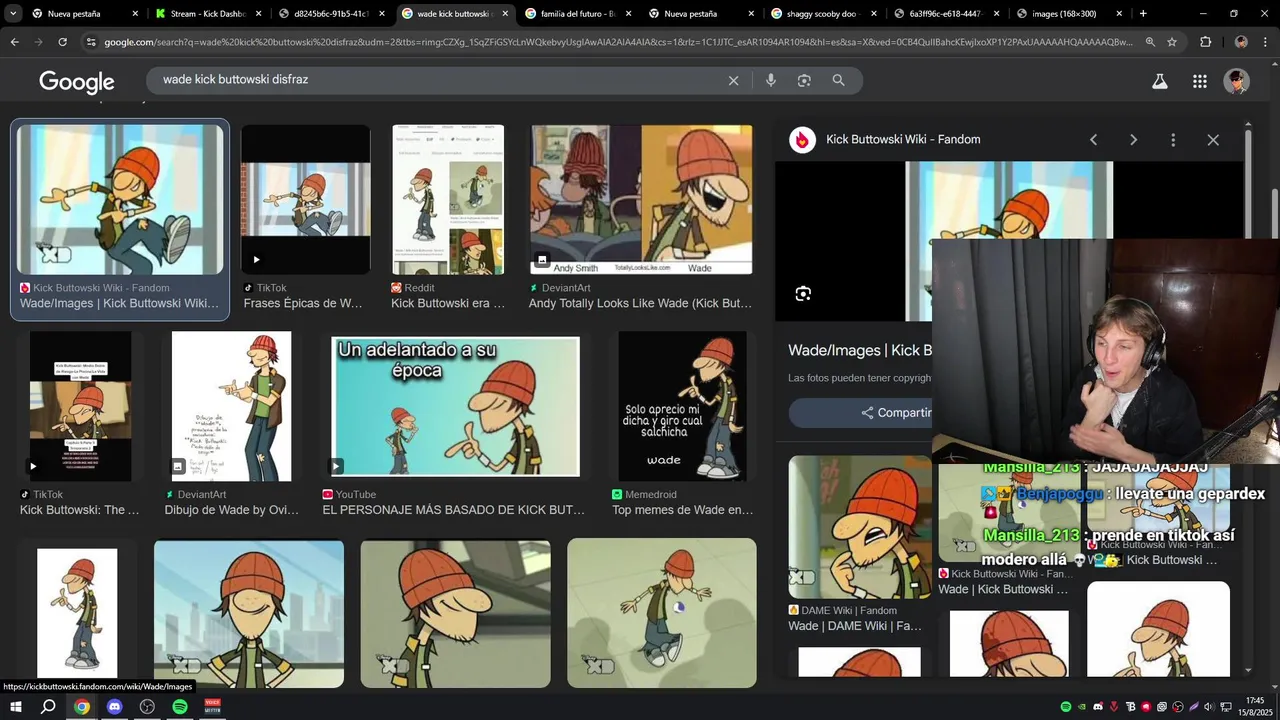Open OBS Studio from the taskbar
1280x720 pixels.
147,707
